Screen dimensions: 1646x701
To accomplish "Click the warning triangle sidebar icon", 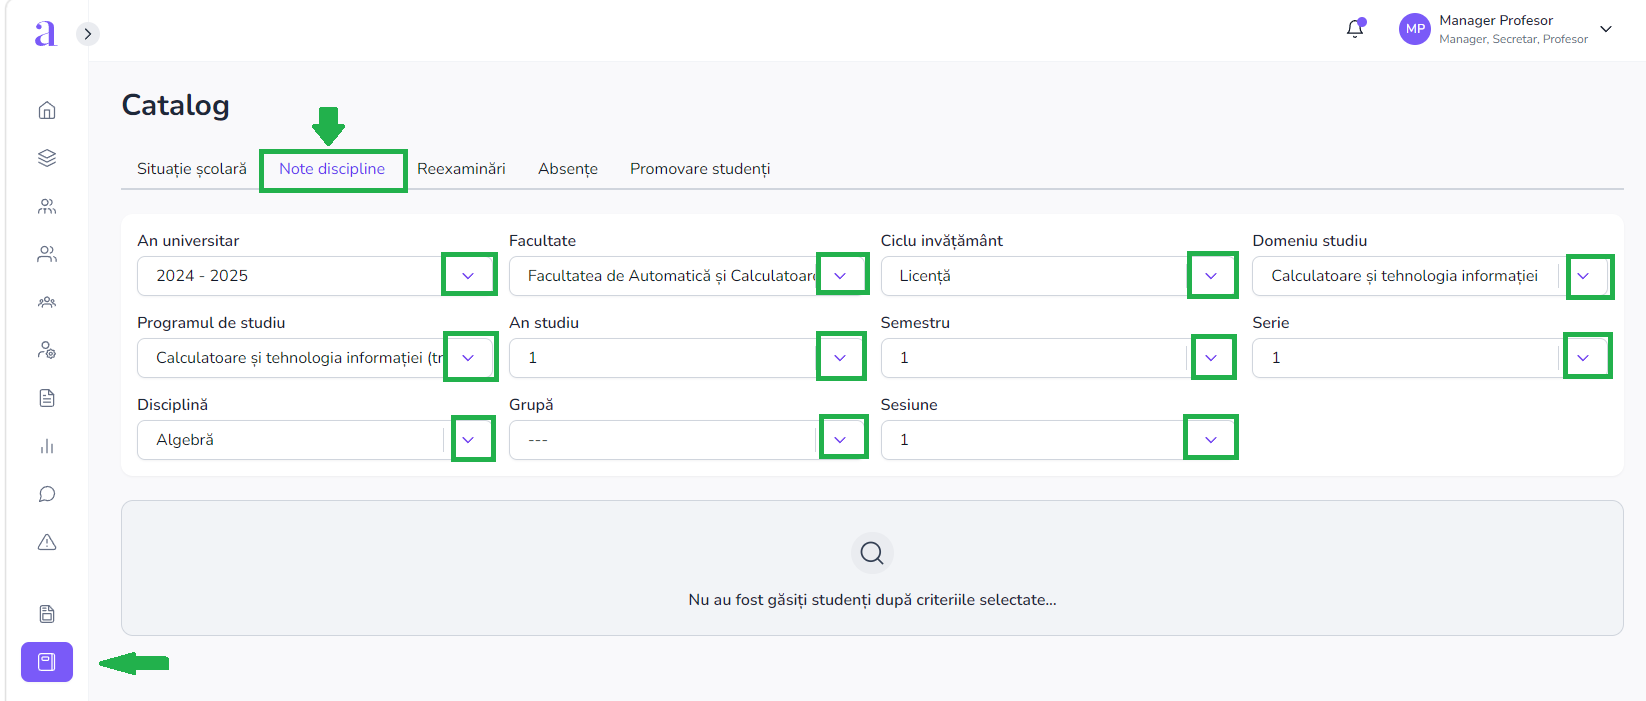I will 47,542.
